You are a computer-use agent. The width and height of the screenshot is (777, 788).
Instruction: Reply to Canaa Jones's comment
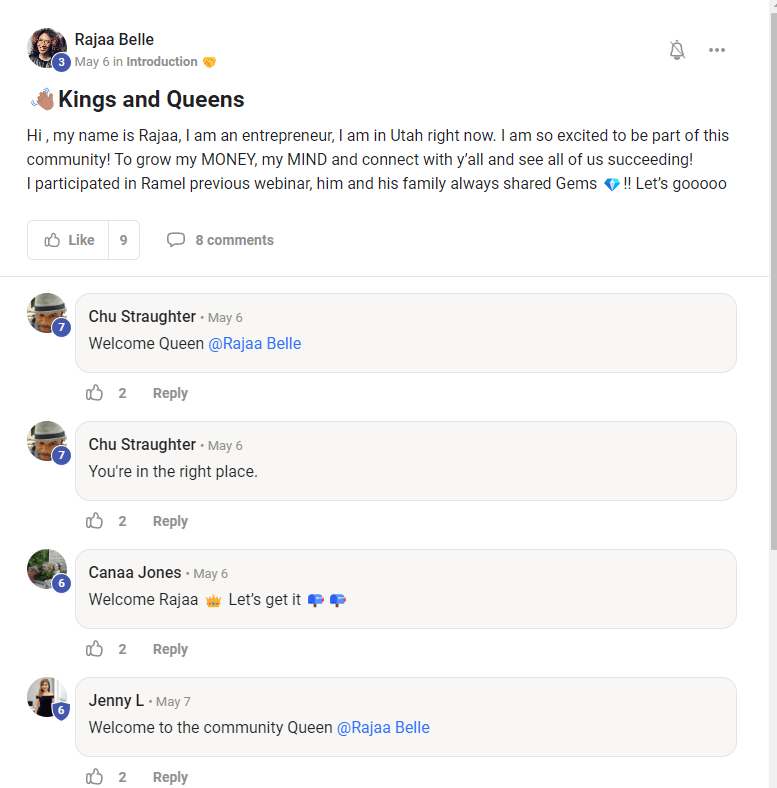tap(170, 649)
